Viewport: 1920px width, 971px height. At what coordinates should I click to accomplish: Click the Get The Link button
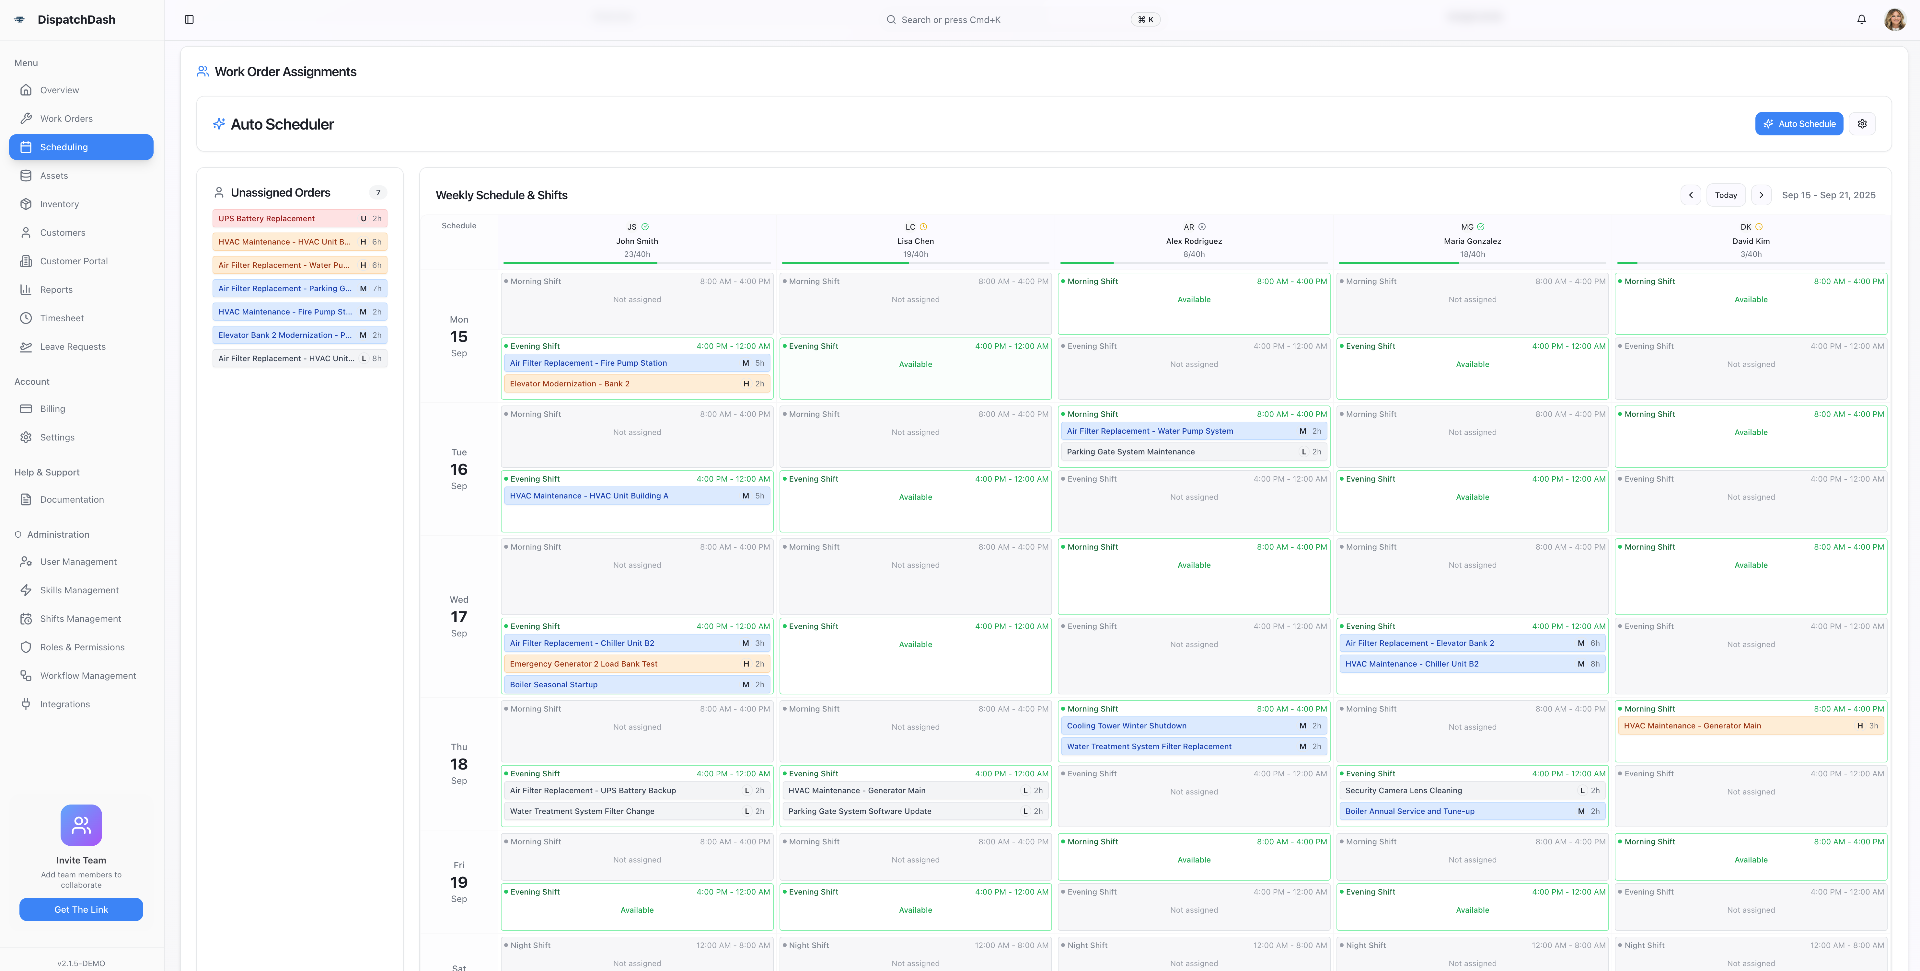tap(81, 909)
